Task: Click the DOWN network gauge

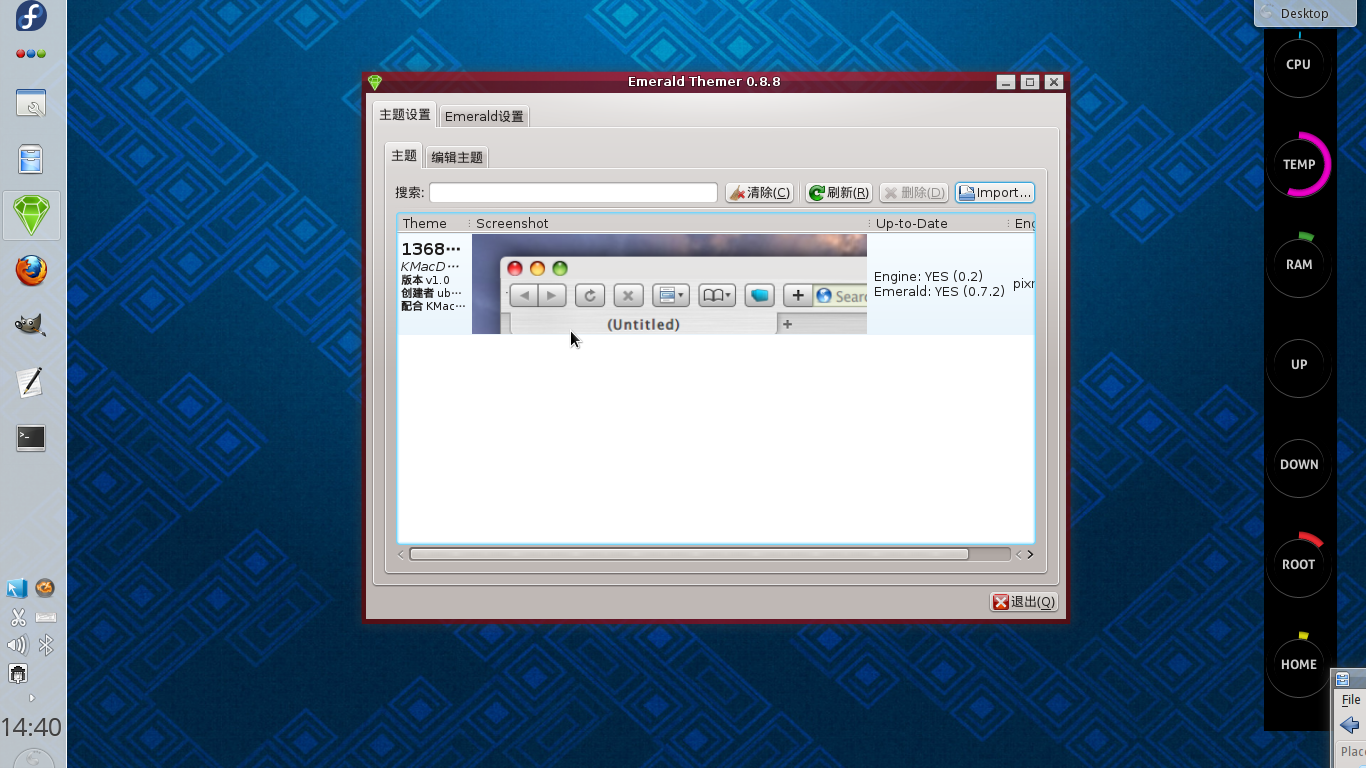Action: click(x=1298, y=464)
